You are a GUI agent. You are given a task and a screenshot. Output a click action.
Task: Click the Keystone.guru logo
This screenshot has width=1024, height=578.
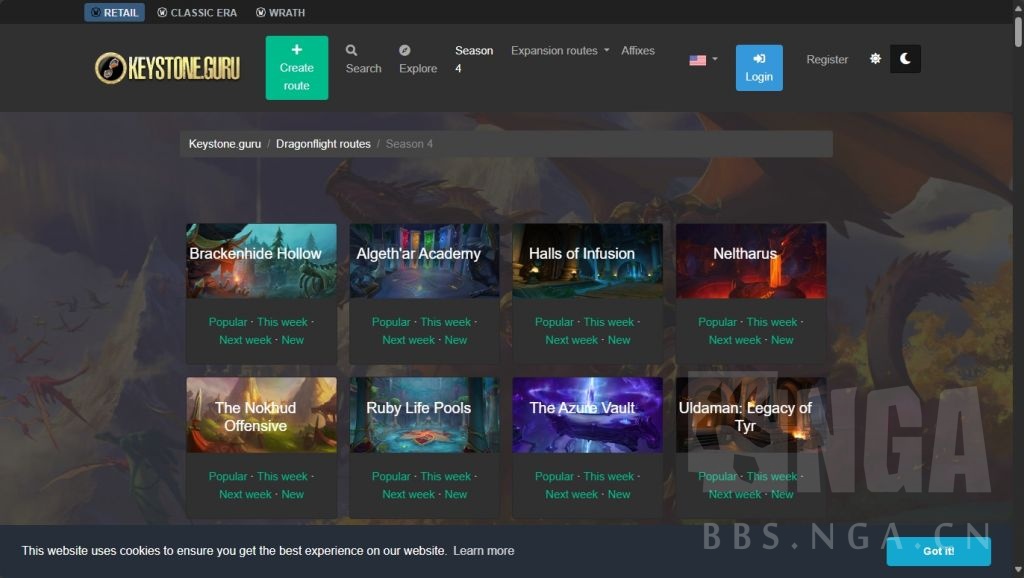coord(168,68)
